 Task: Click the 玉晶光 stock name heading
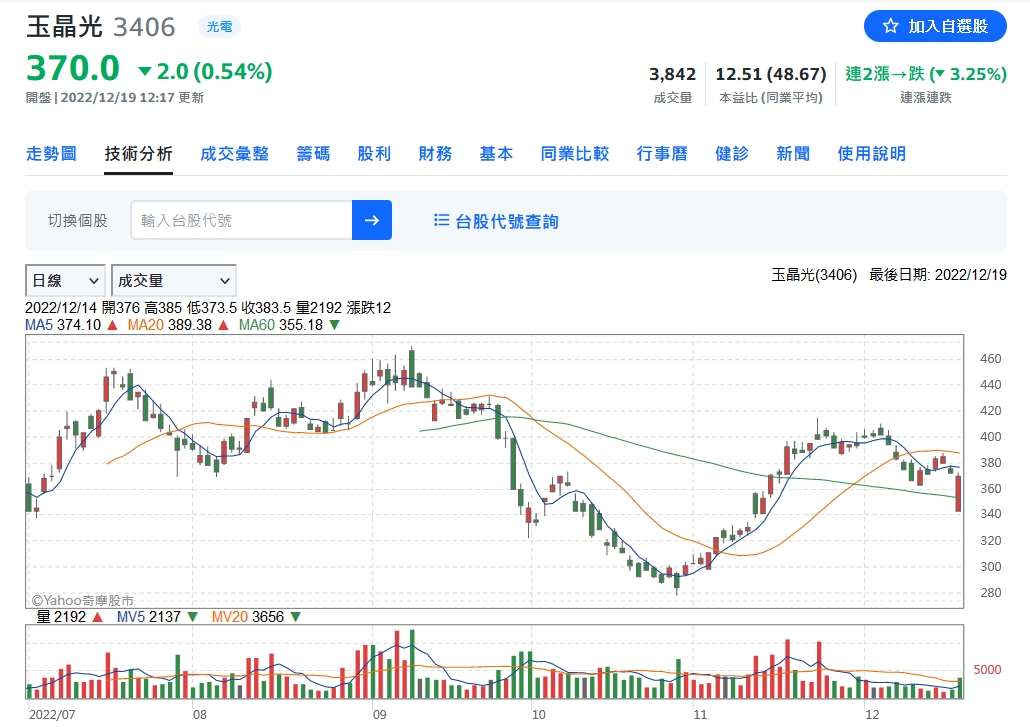(64, 27)
